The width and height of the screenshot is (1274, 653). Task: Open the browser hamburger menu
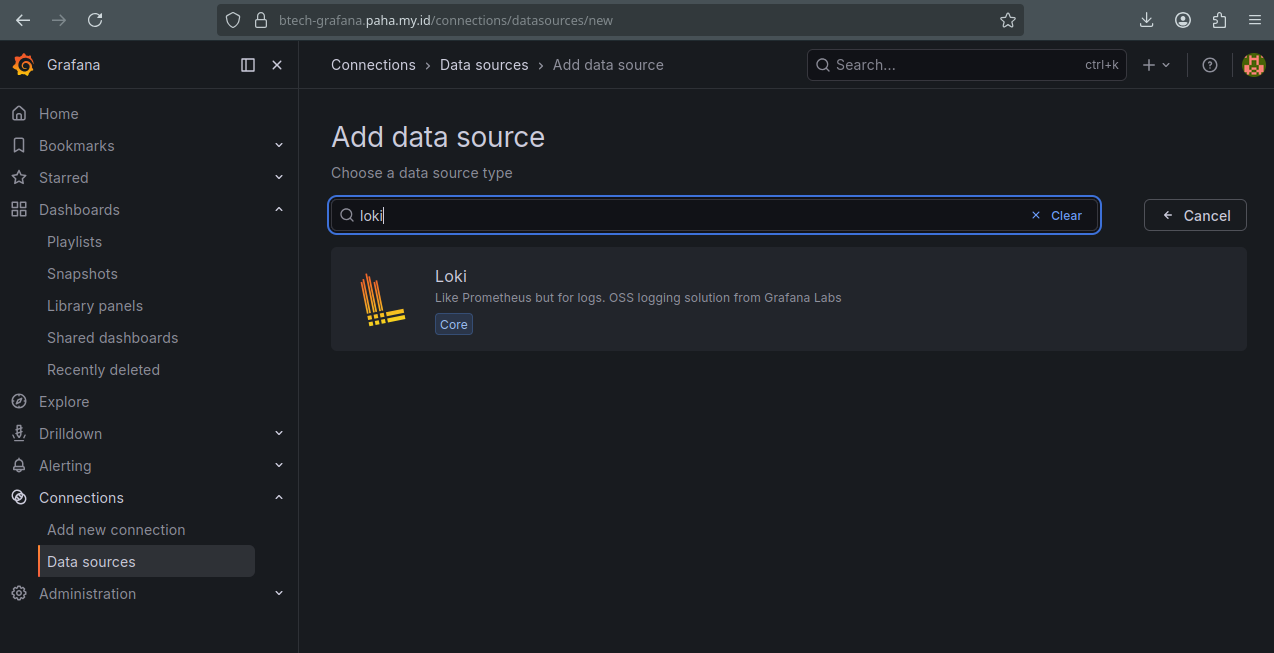point(1254,20)
